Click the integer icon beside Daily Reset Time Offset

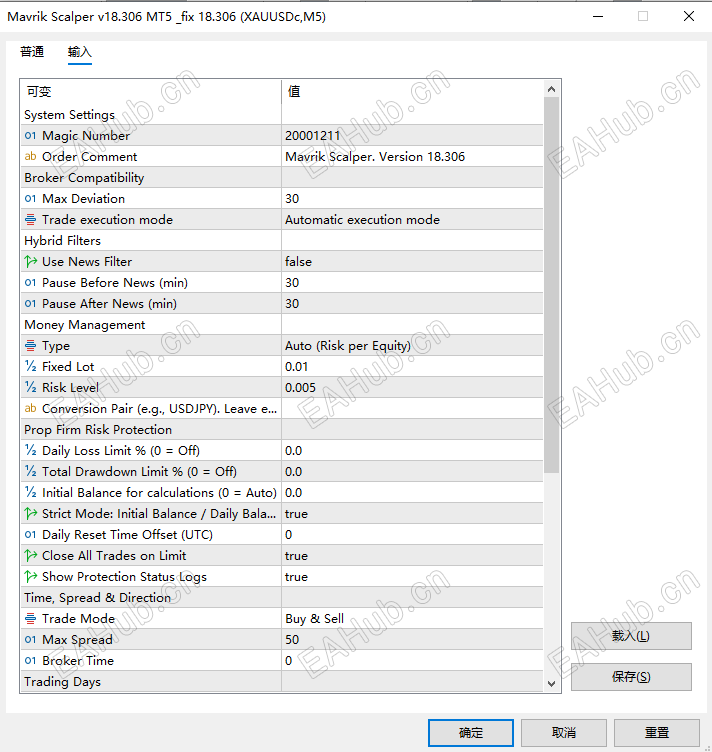click(30, 535)
